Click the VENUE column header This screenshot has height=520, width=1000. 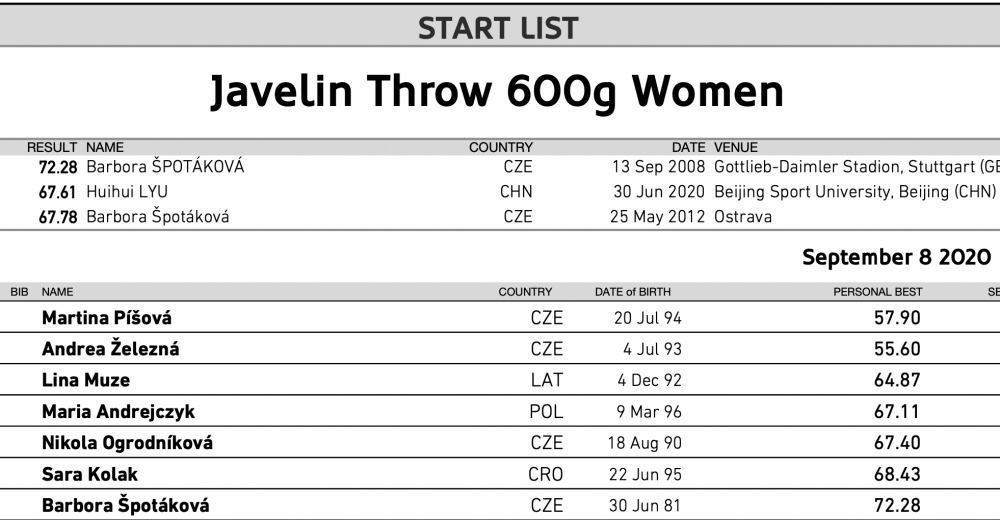(736, 147)
